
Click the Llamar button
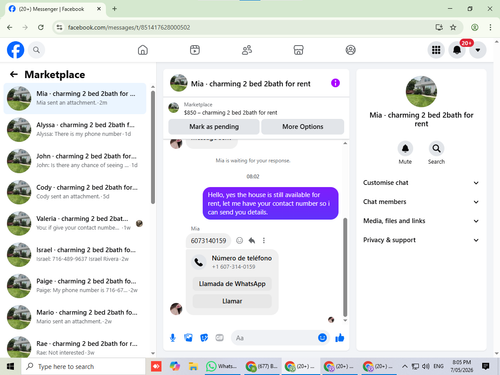tap(232, 301)
